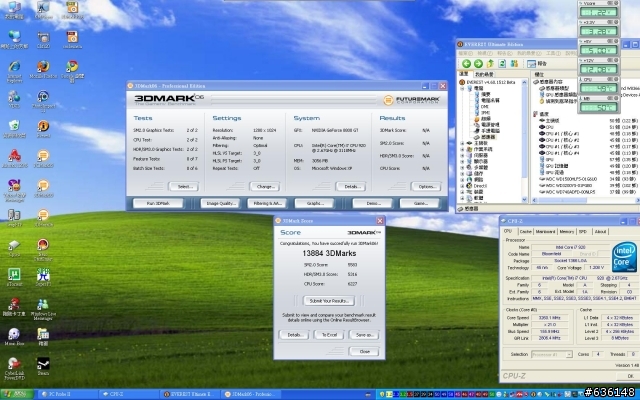Screen dimensions: 640x400
Task: Click Save as... in the 3DMark Score dialog
Action: [x=364, y=335]
